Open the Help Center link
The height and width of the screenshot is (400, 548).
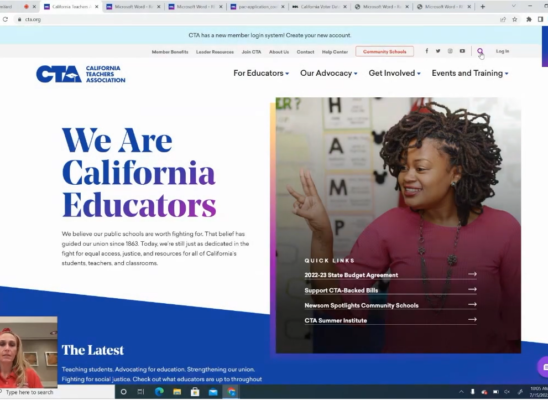[x=335, y=52]
